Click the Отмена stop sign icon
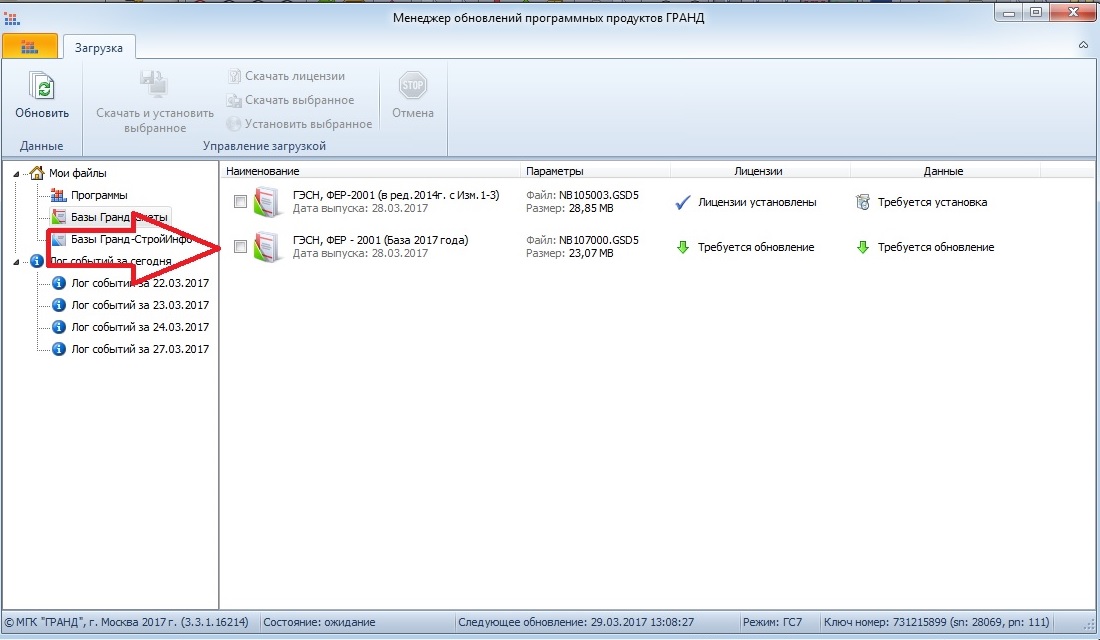The width and height of the screenshot is (1100, 640). click(412, 85)
